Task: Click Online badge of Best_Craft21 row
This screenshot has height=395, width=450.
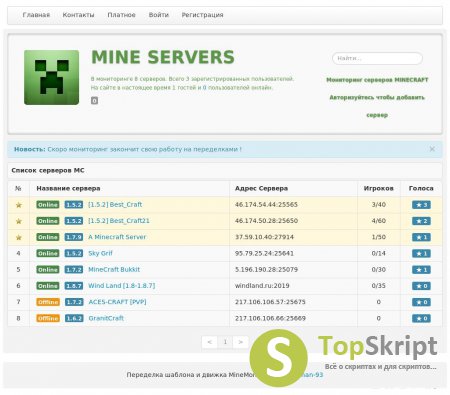Action: point(48,221)
